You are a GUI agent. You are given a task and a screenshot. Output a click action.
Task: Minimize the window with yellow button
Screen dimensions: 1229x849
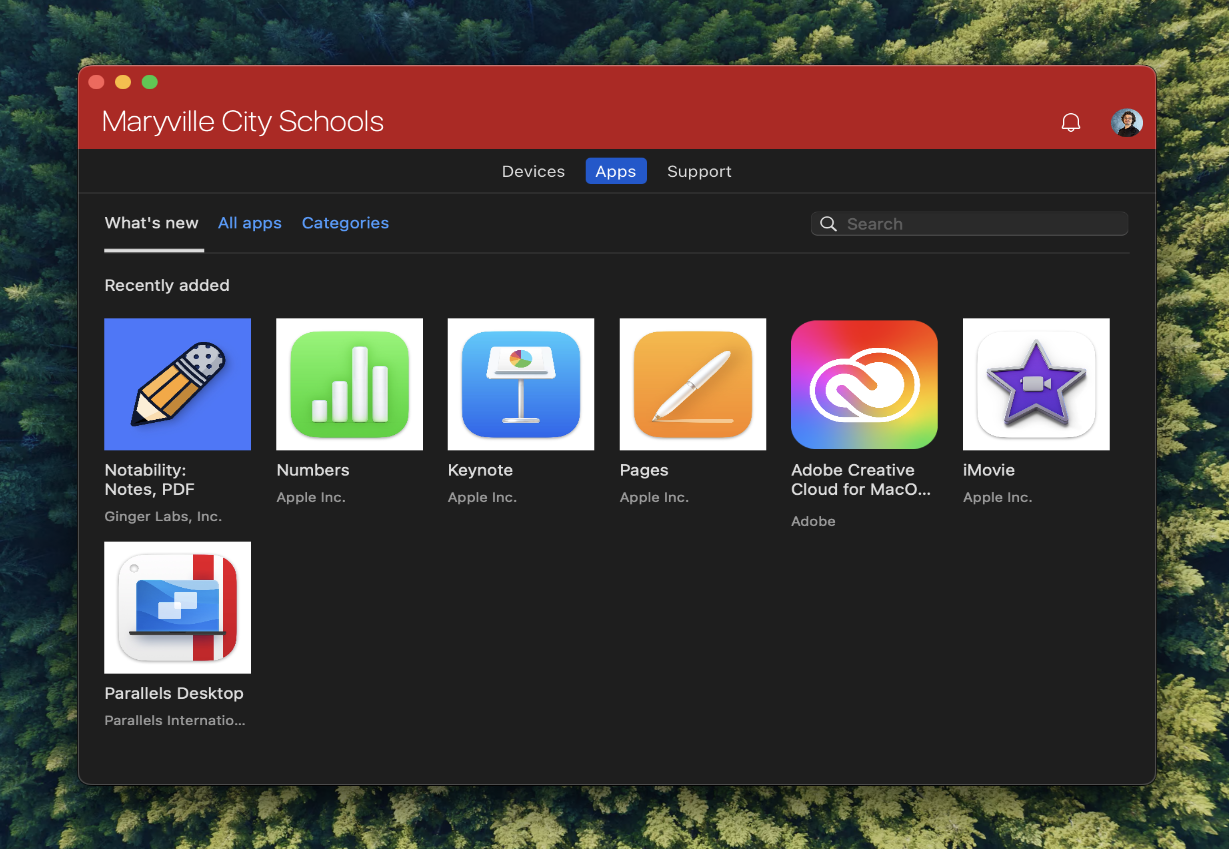pos(123,82)
